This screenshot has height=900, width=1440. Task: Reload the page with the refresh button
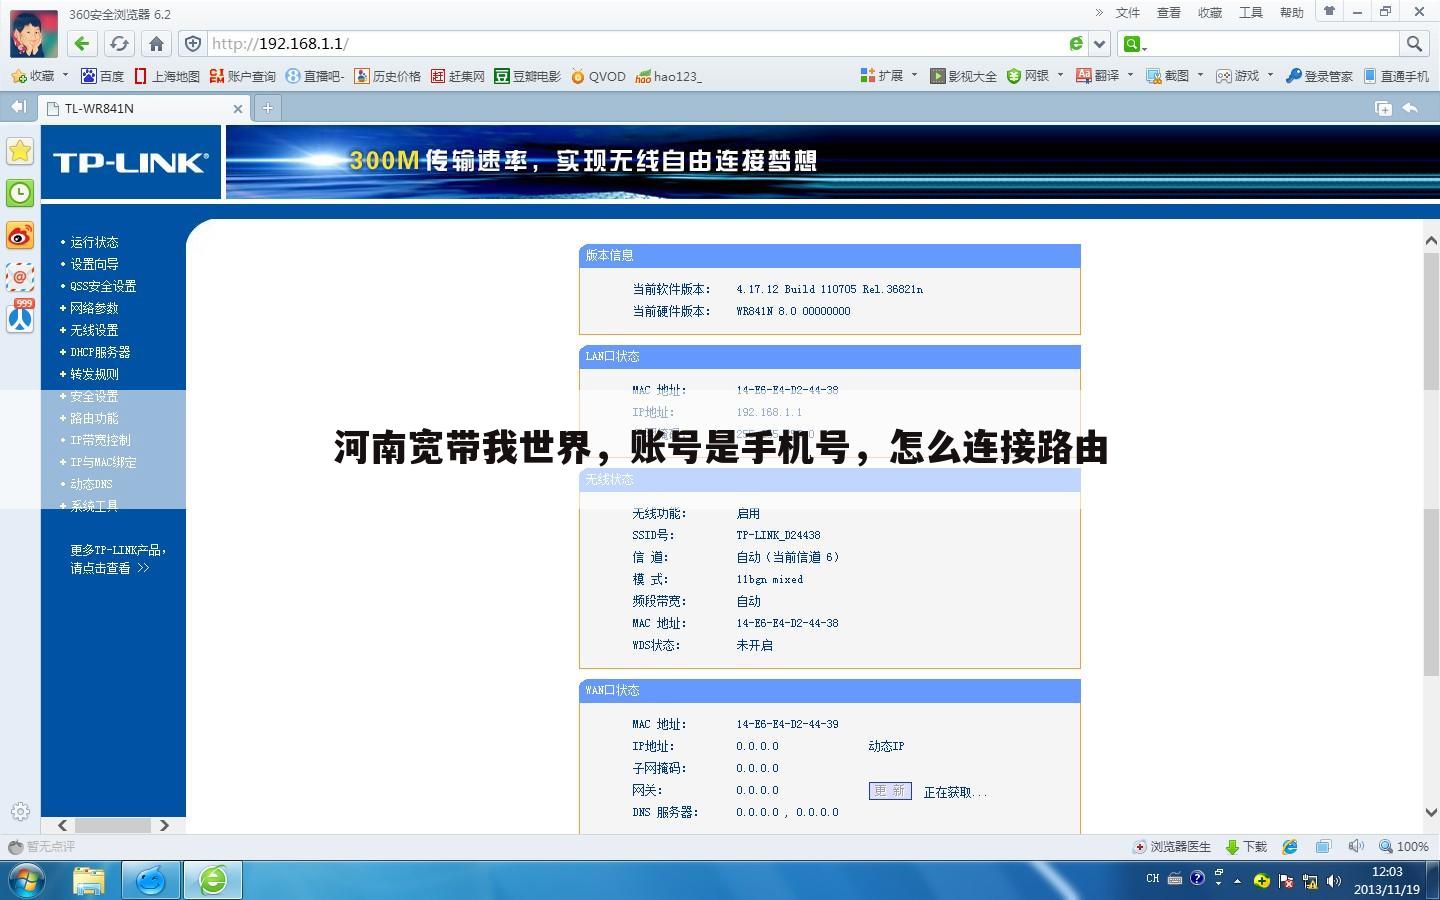pyautogui.click(x=119, y=43)
